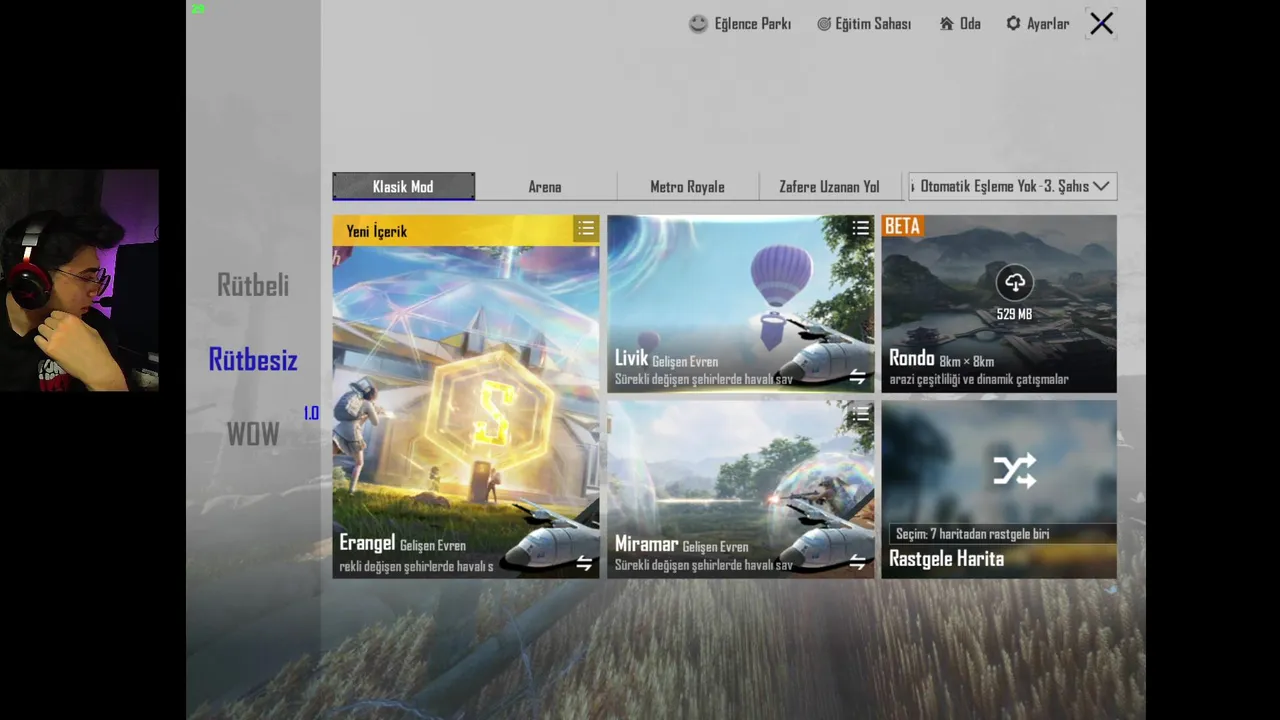Swap mode arrows on Erangel card
The width and height of the screenshot is (1280, 720).
tap(584, 564)
